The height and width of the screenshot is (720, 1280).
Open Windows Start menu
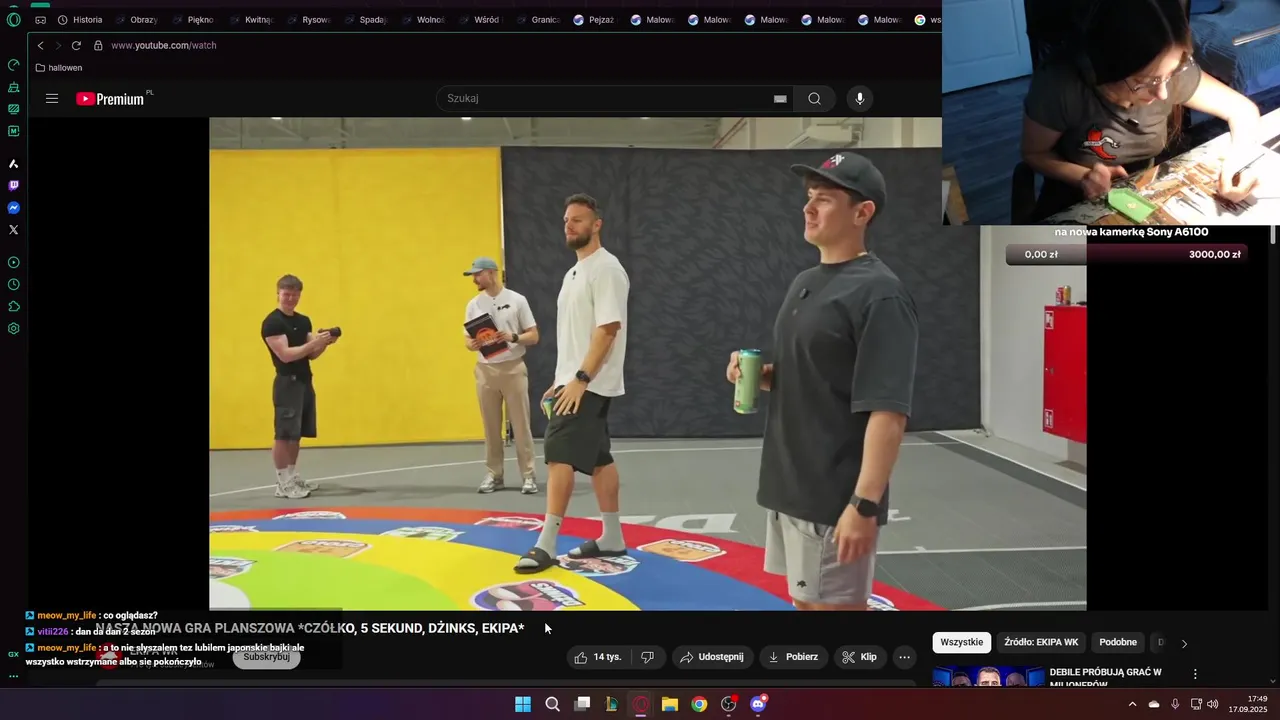(523, 704)
